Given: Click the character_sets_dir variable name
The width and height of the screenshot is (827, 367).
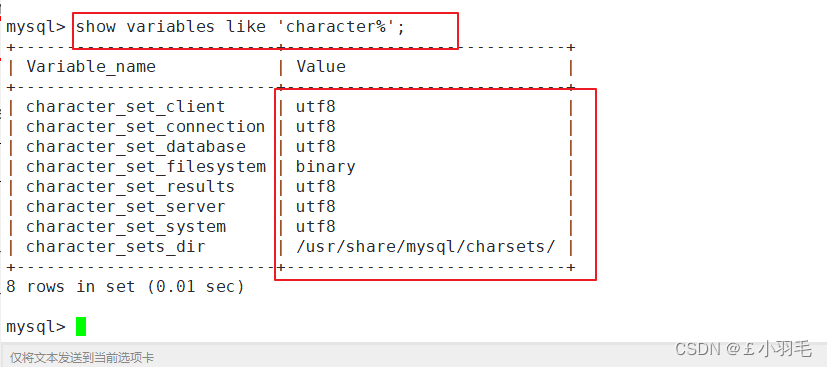Looking at the screenshot, I should pyautogui.click(x=116, y=247).
